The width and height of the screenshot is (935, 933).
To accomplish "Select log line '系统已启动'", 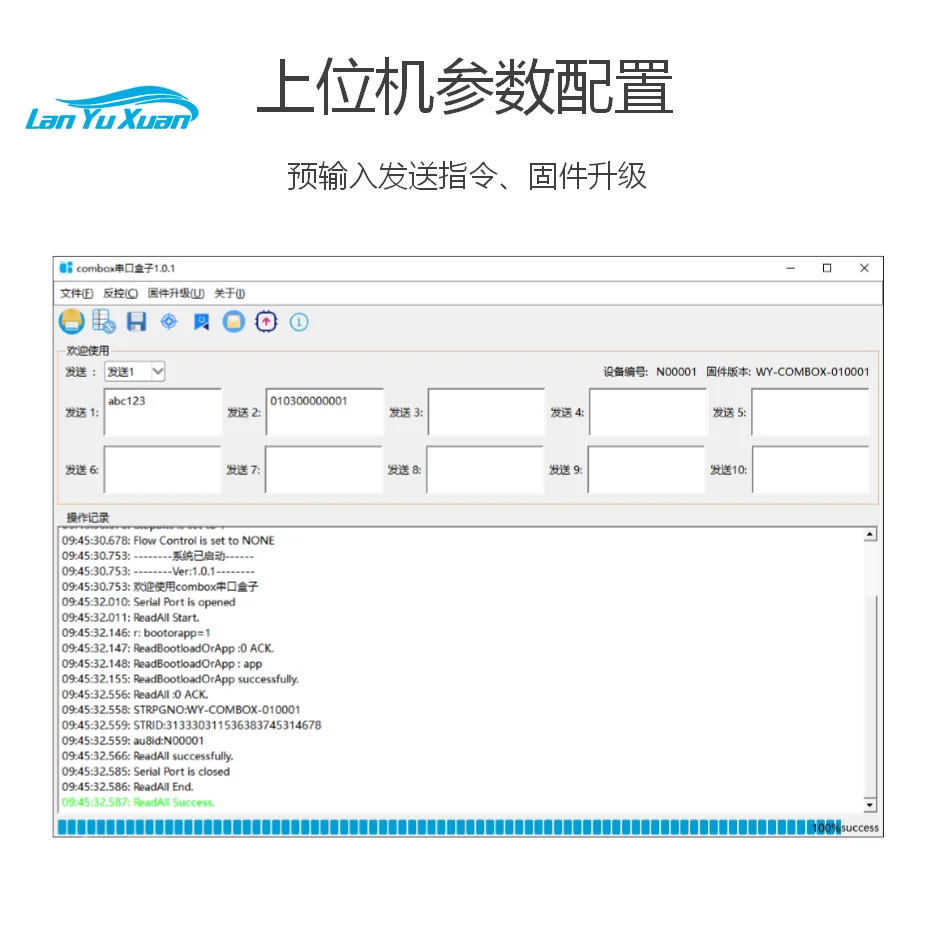I will (157, 556).
